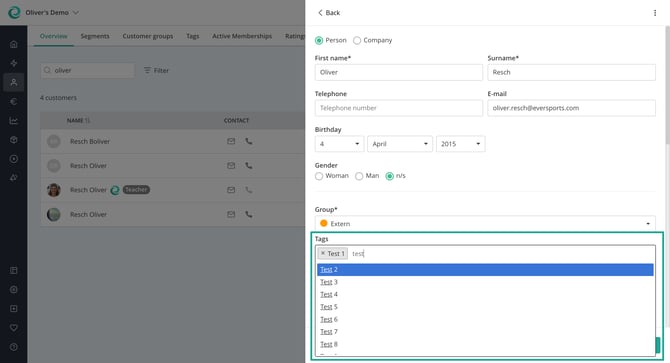The width and height of the screenshot is (670, 363).
Task: Click the email icon for Resch Boliver
Action: click(231, 141)
